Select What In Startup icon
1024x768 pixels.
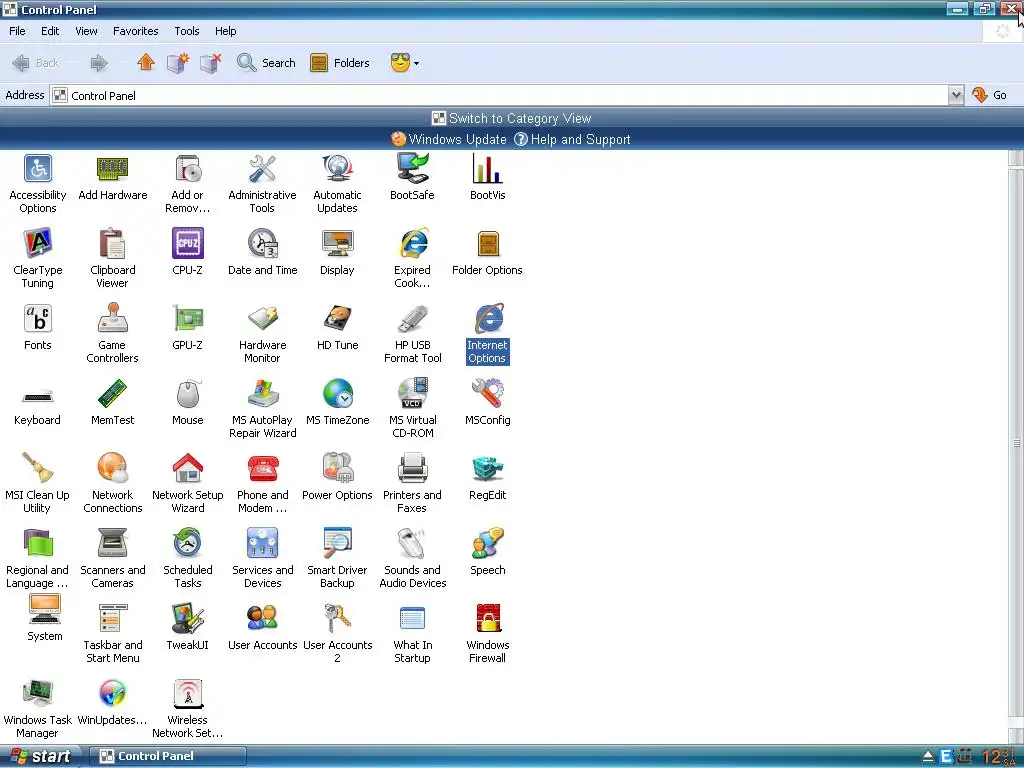tap(412, 618)
